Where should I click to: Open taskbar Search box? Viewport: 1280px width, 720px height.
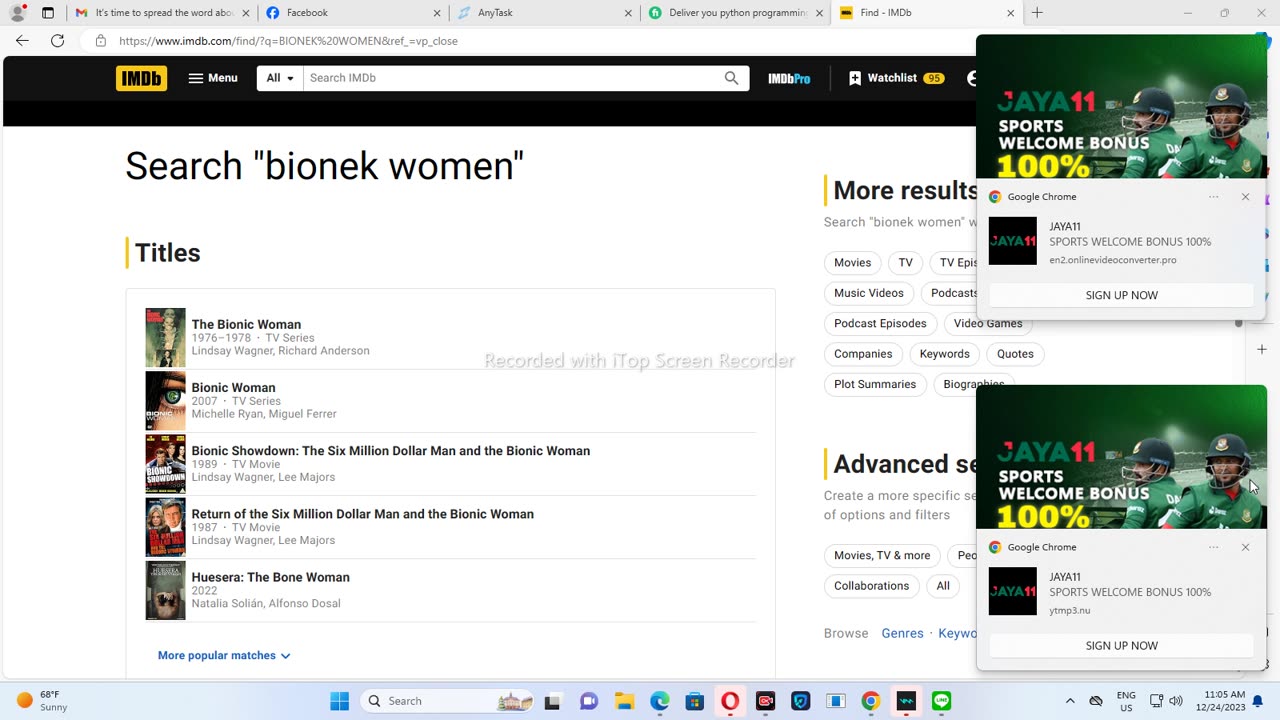[x=449, y=701]
